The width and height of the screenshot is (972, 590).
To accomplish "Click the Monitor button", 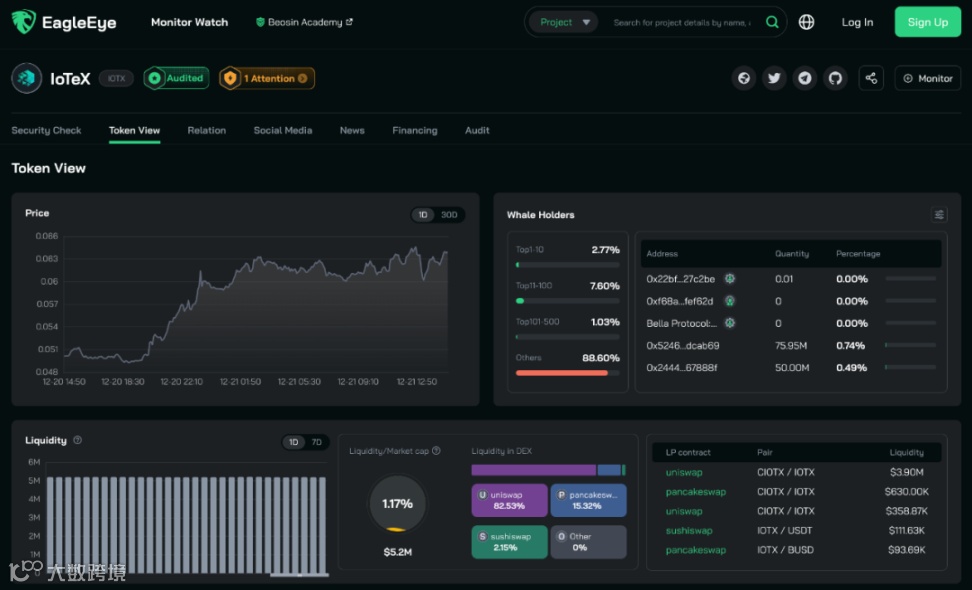I will [927, 78].
